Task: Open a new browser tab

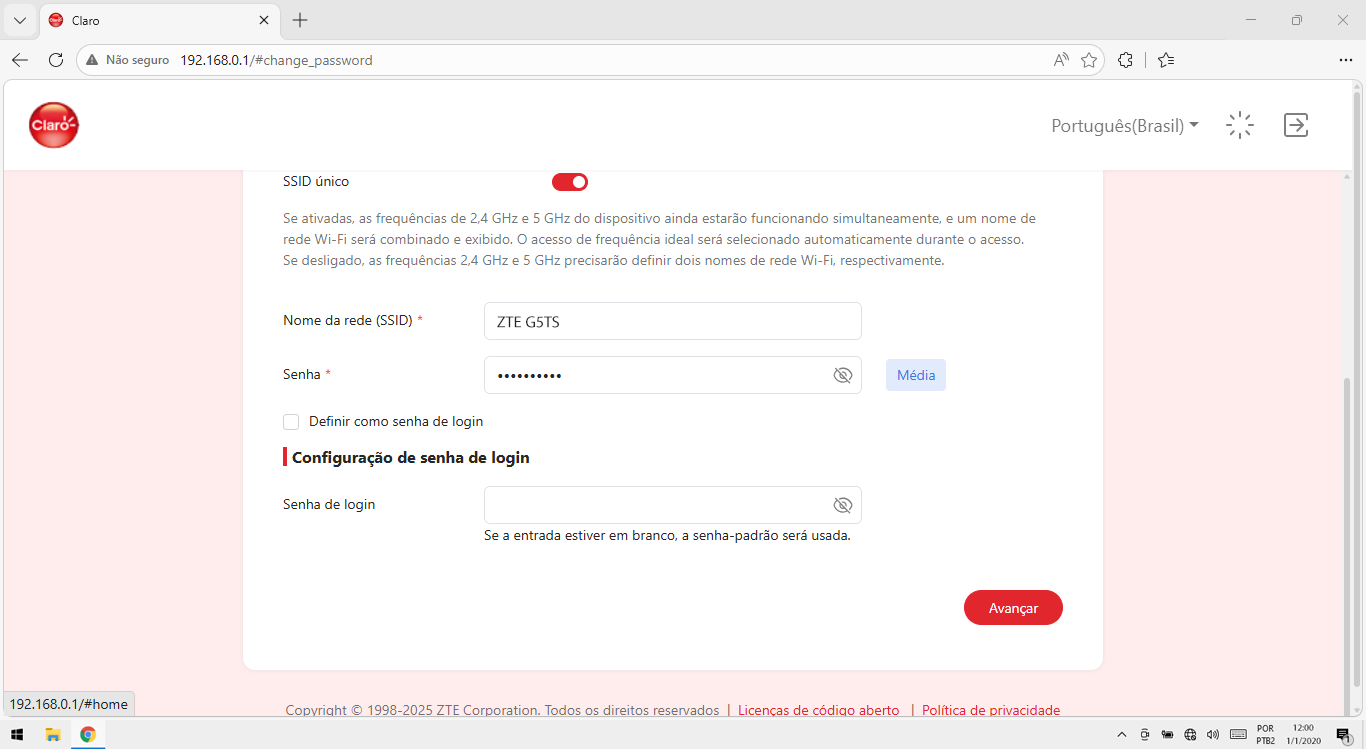Action: (x=300, y=20)
